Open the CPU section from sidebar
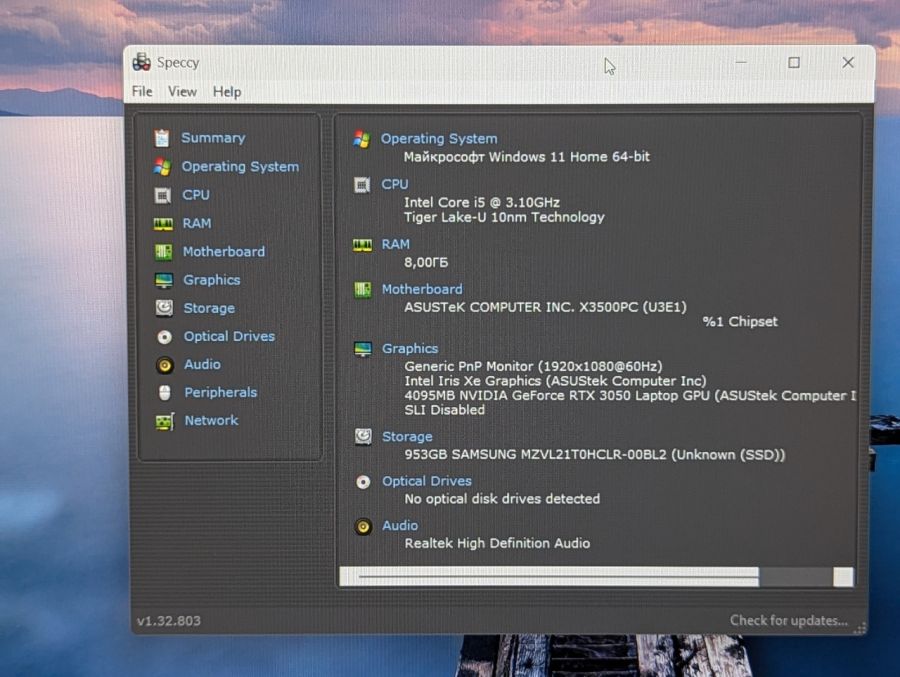The height and width of the screenshot is (677, 900). 196,195
